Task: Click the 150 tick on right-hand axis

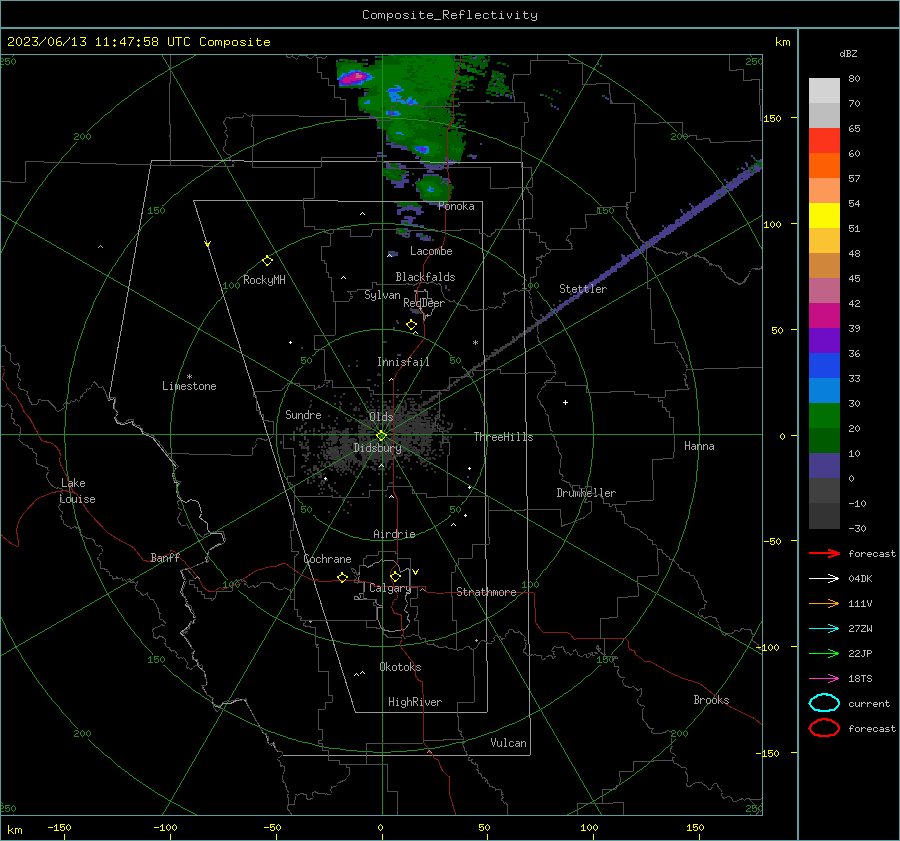Action: pos(772,118)
